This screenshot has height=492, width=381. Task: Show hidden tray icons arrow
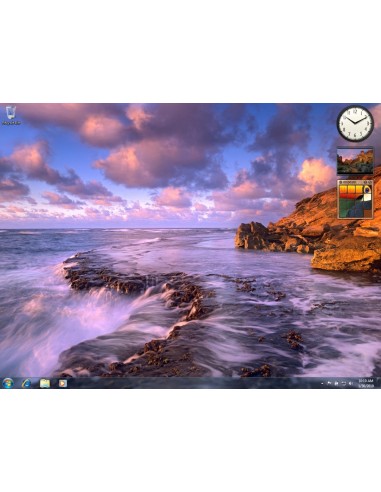[322, 384]
